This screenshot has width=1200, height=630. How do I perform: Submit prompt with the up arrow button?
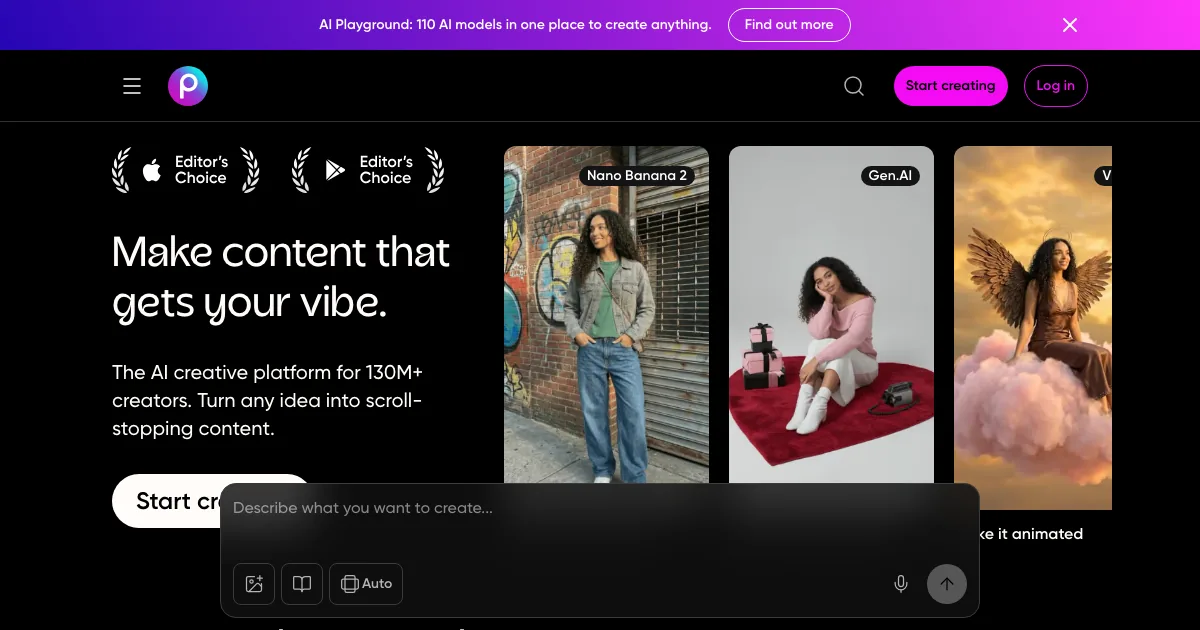[x=947, y=584]
